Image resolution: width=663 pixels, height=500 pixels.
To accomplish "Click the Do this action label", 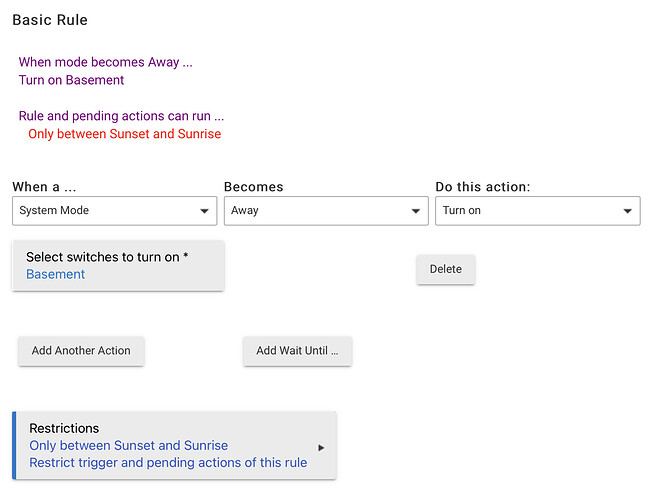I will pos(483,187).
